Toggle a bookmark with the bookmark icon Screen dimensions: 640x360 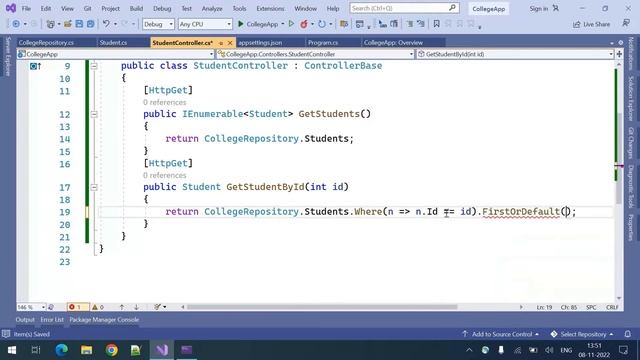436,24
